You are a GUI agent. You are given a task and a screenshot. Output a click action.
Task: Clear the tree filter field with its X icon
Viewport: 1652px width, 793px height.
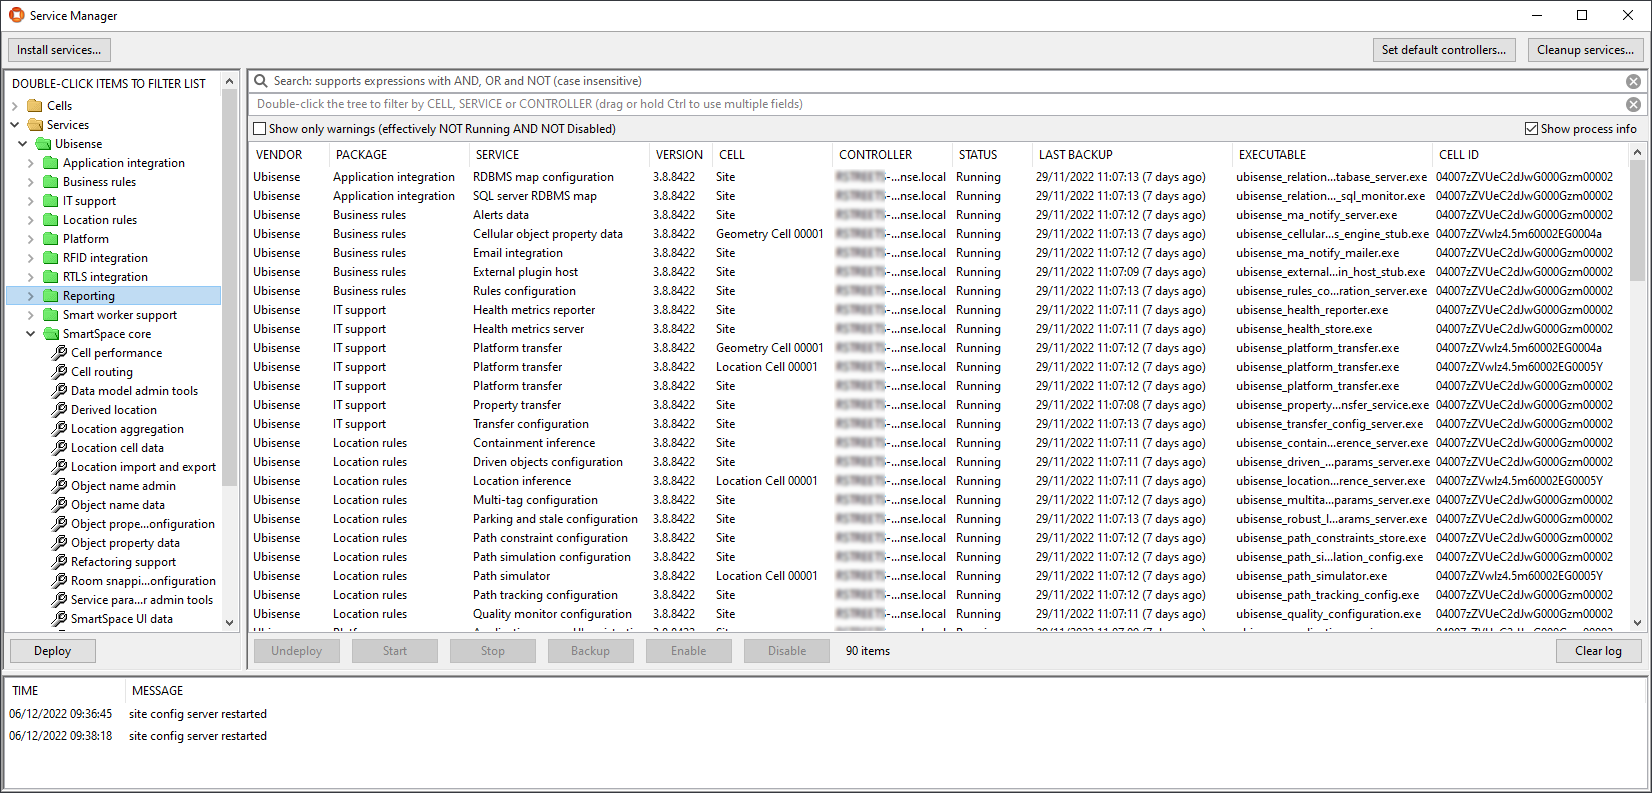tap(1633, 104)
